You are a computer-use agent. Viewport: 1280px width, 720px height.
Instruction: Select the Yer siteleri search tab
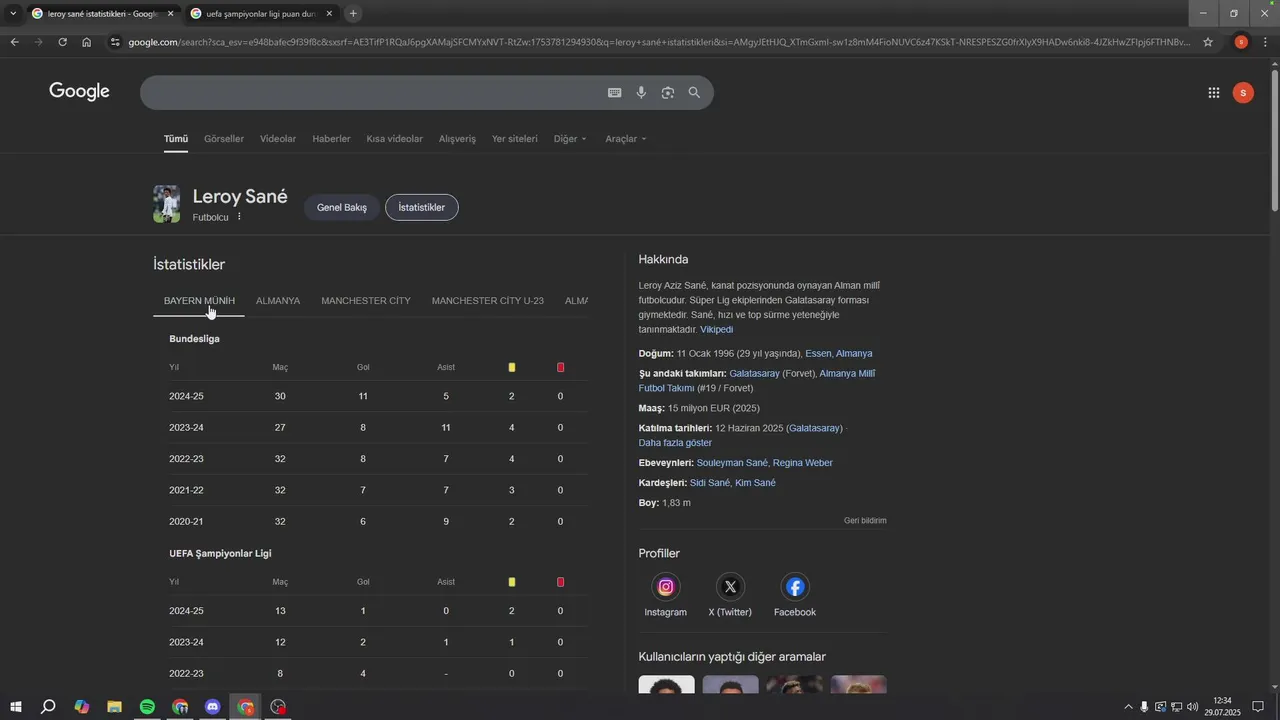click(x=515, y=139)
